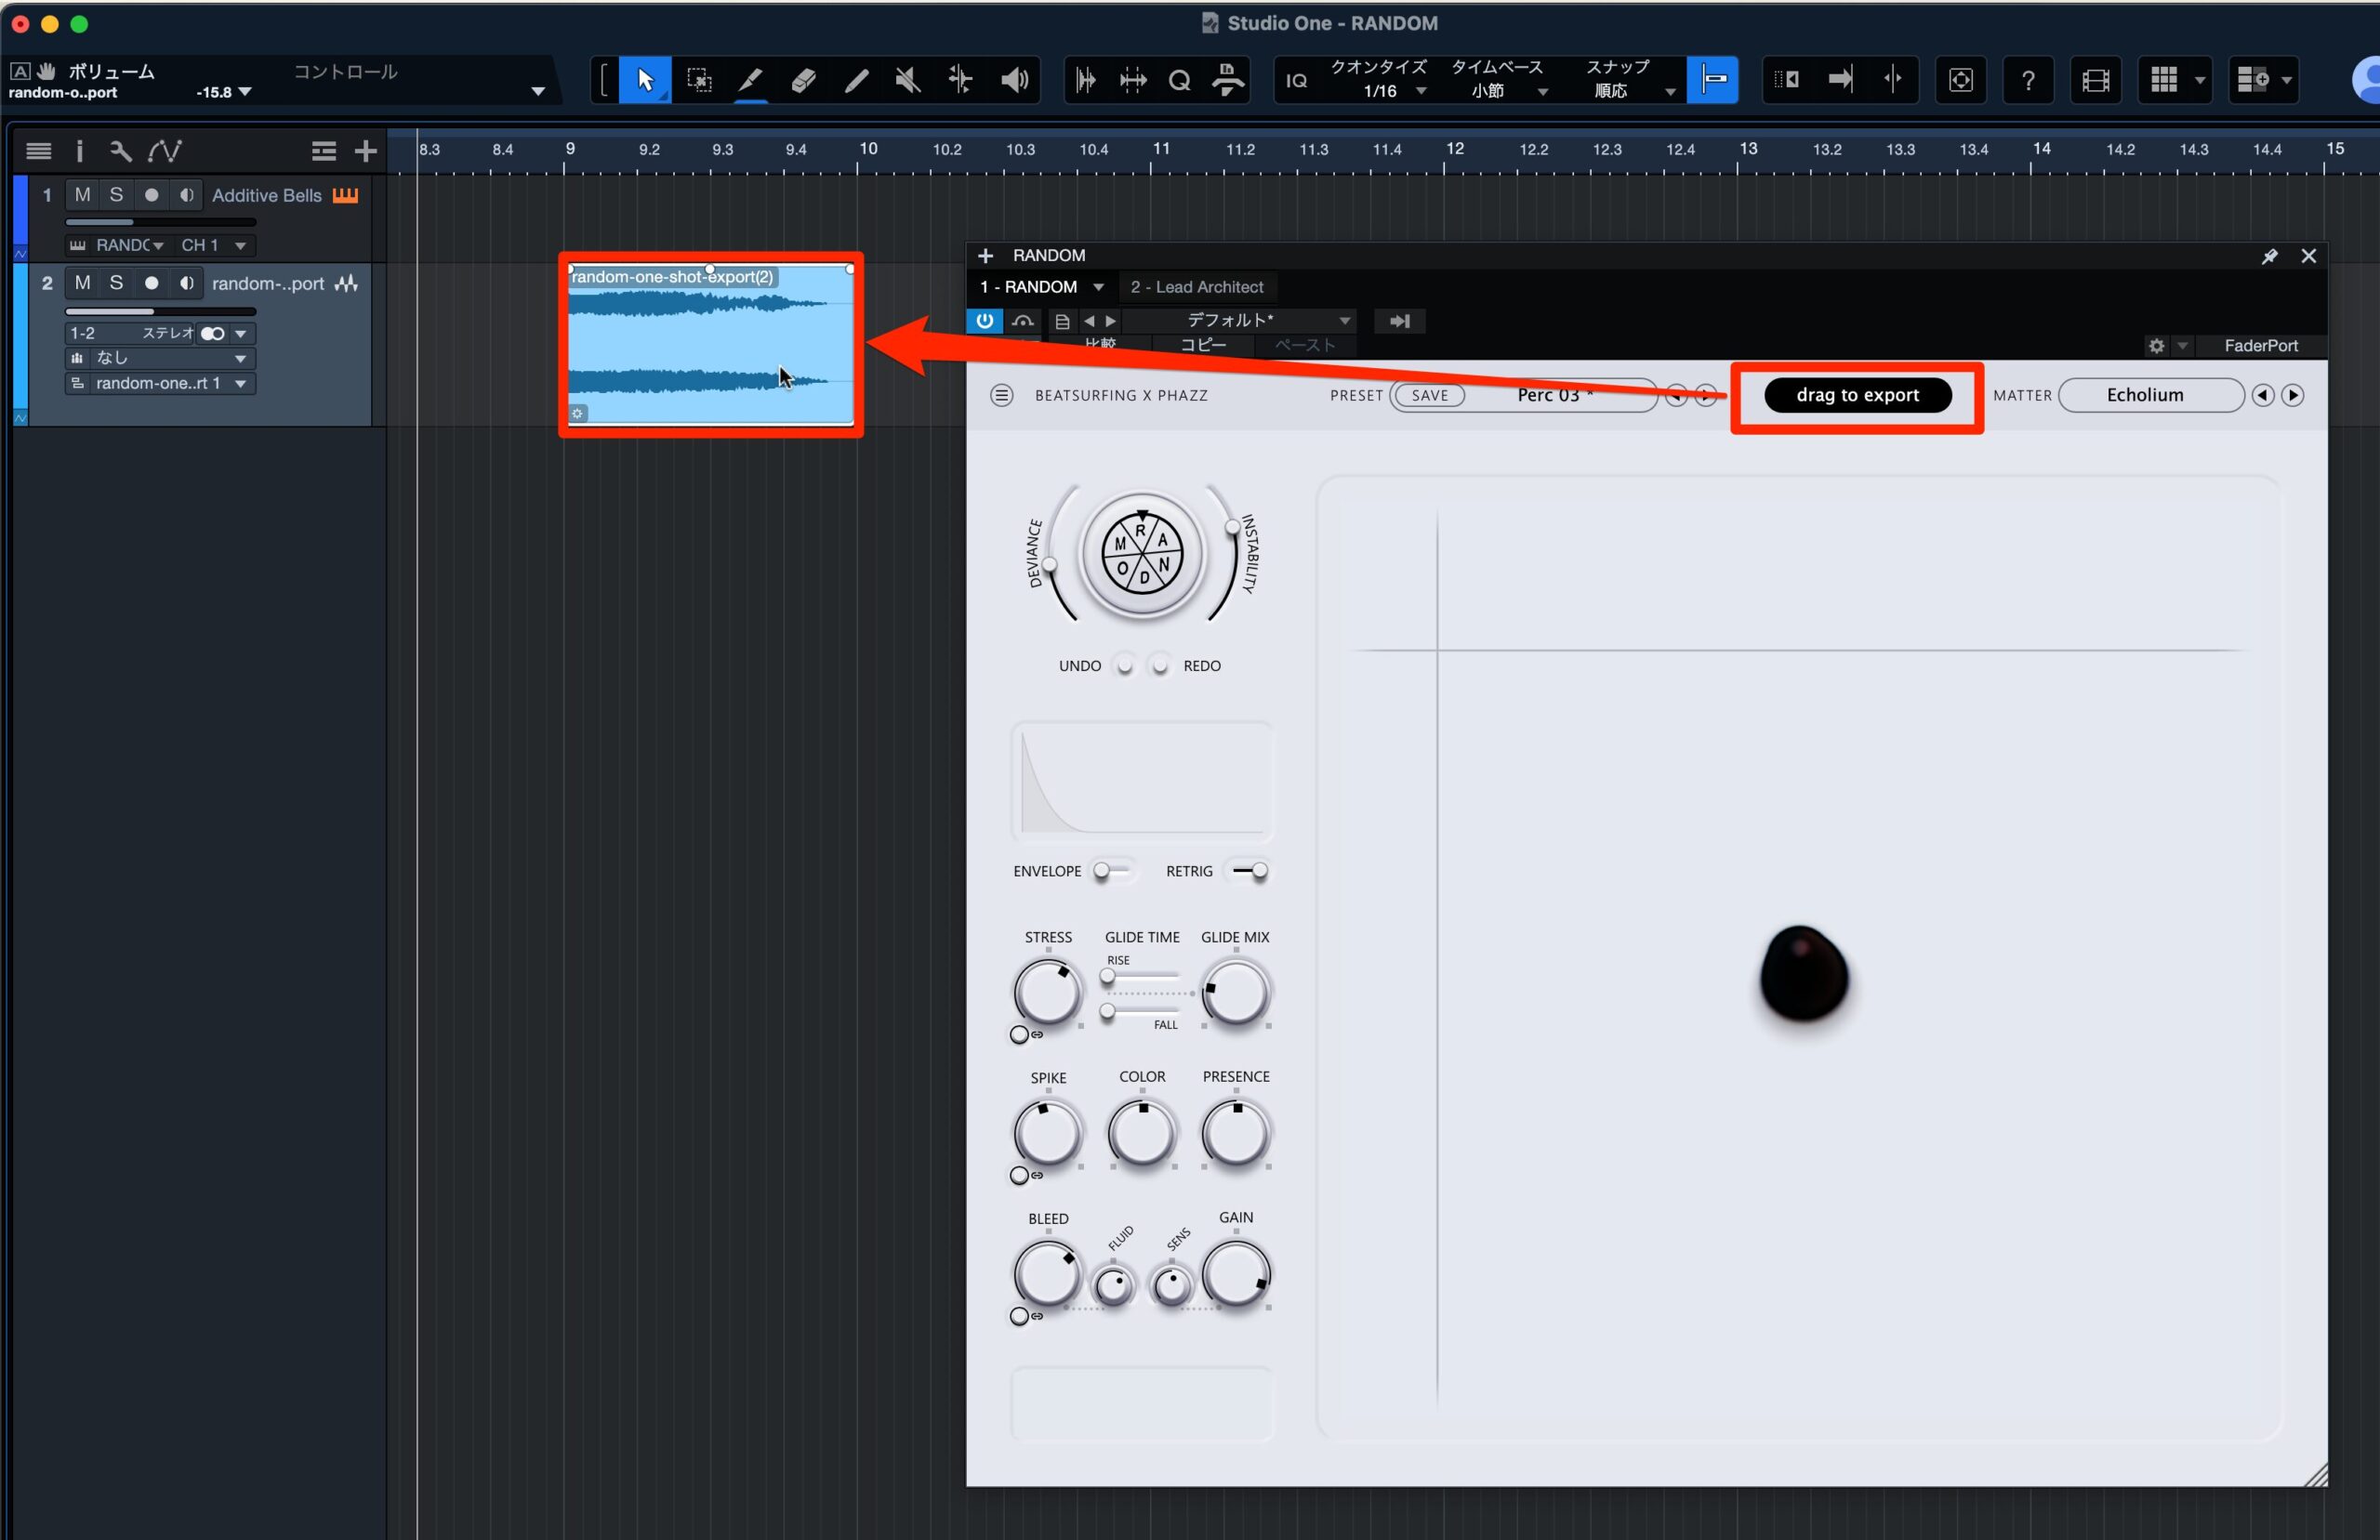Select next MATTER with the right arrow
The image size is (2380, 1540).
2293,395
